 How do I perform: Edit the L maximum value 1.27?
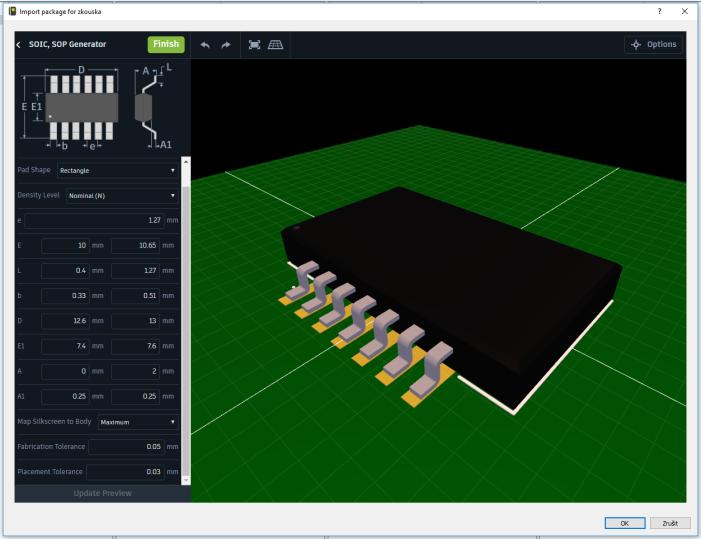tap(135, 270)
